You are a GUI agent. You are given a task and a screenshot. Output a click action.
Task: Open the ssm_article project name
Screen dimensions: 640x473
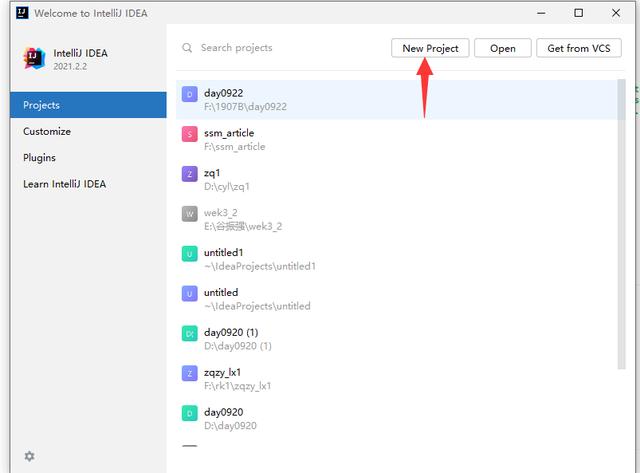[229, 133]
